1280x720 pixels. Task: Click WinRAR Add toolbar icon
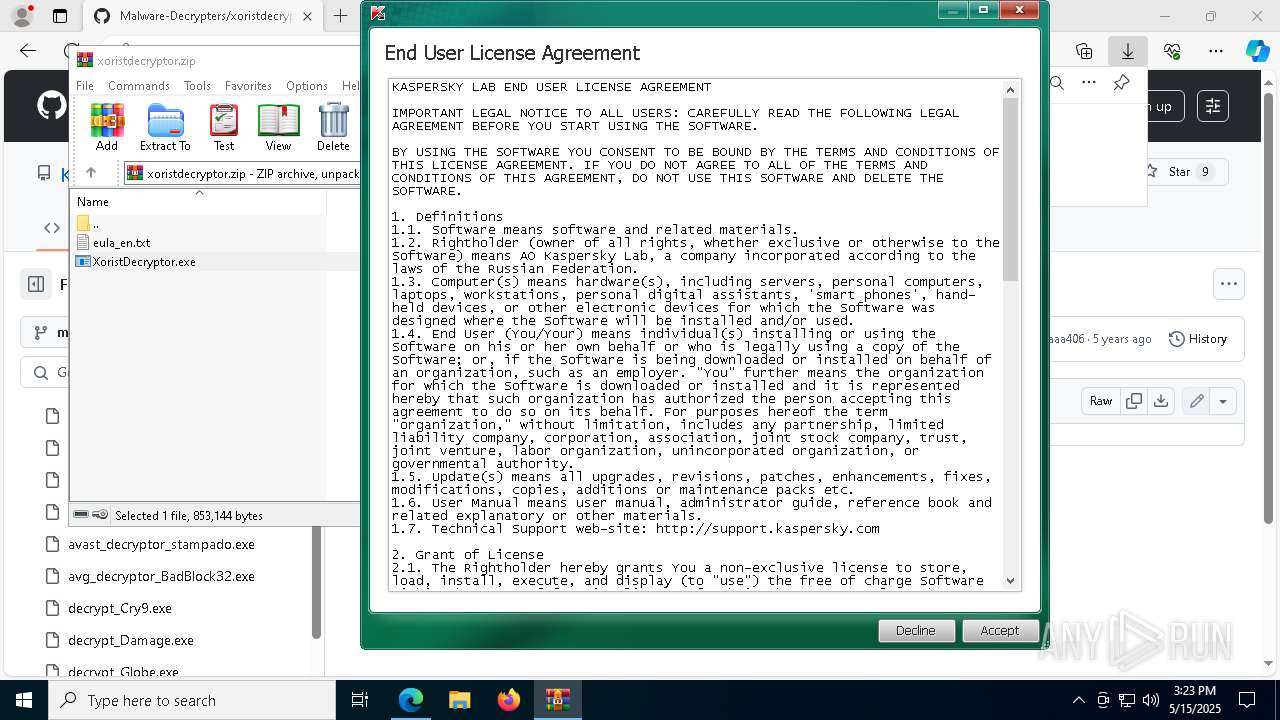click(107, 128)
